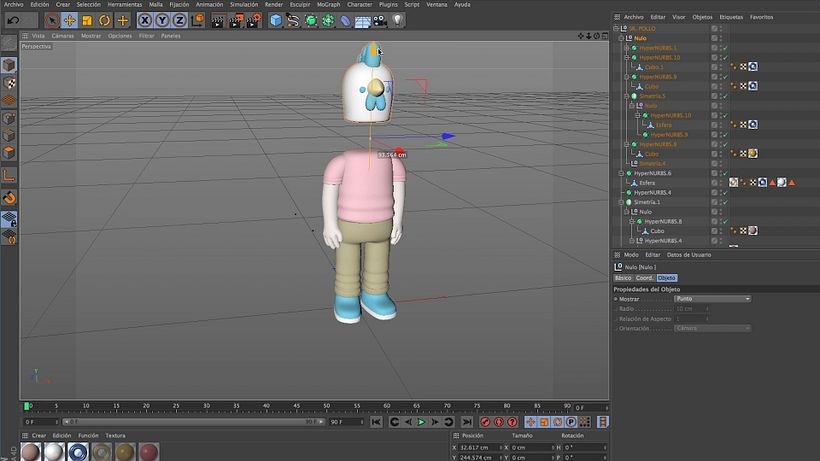The width and height of the screenshot is (820, 461).
Task: Open the array modeling objects icon
Action: (328, 20)
